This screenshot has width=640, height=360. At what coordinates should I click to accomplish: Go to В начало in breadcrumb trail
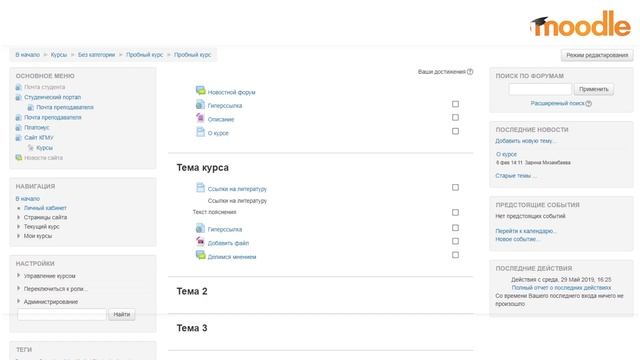coord(28,55)
